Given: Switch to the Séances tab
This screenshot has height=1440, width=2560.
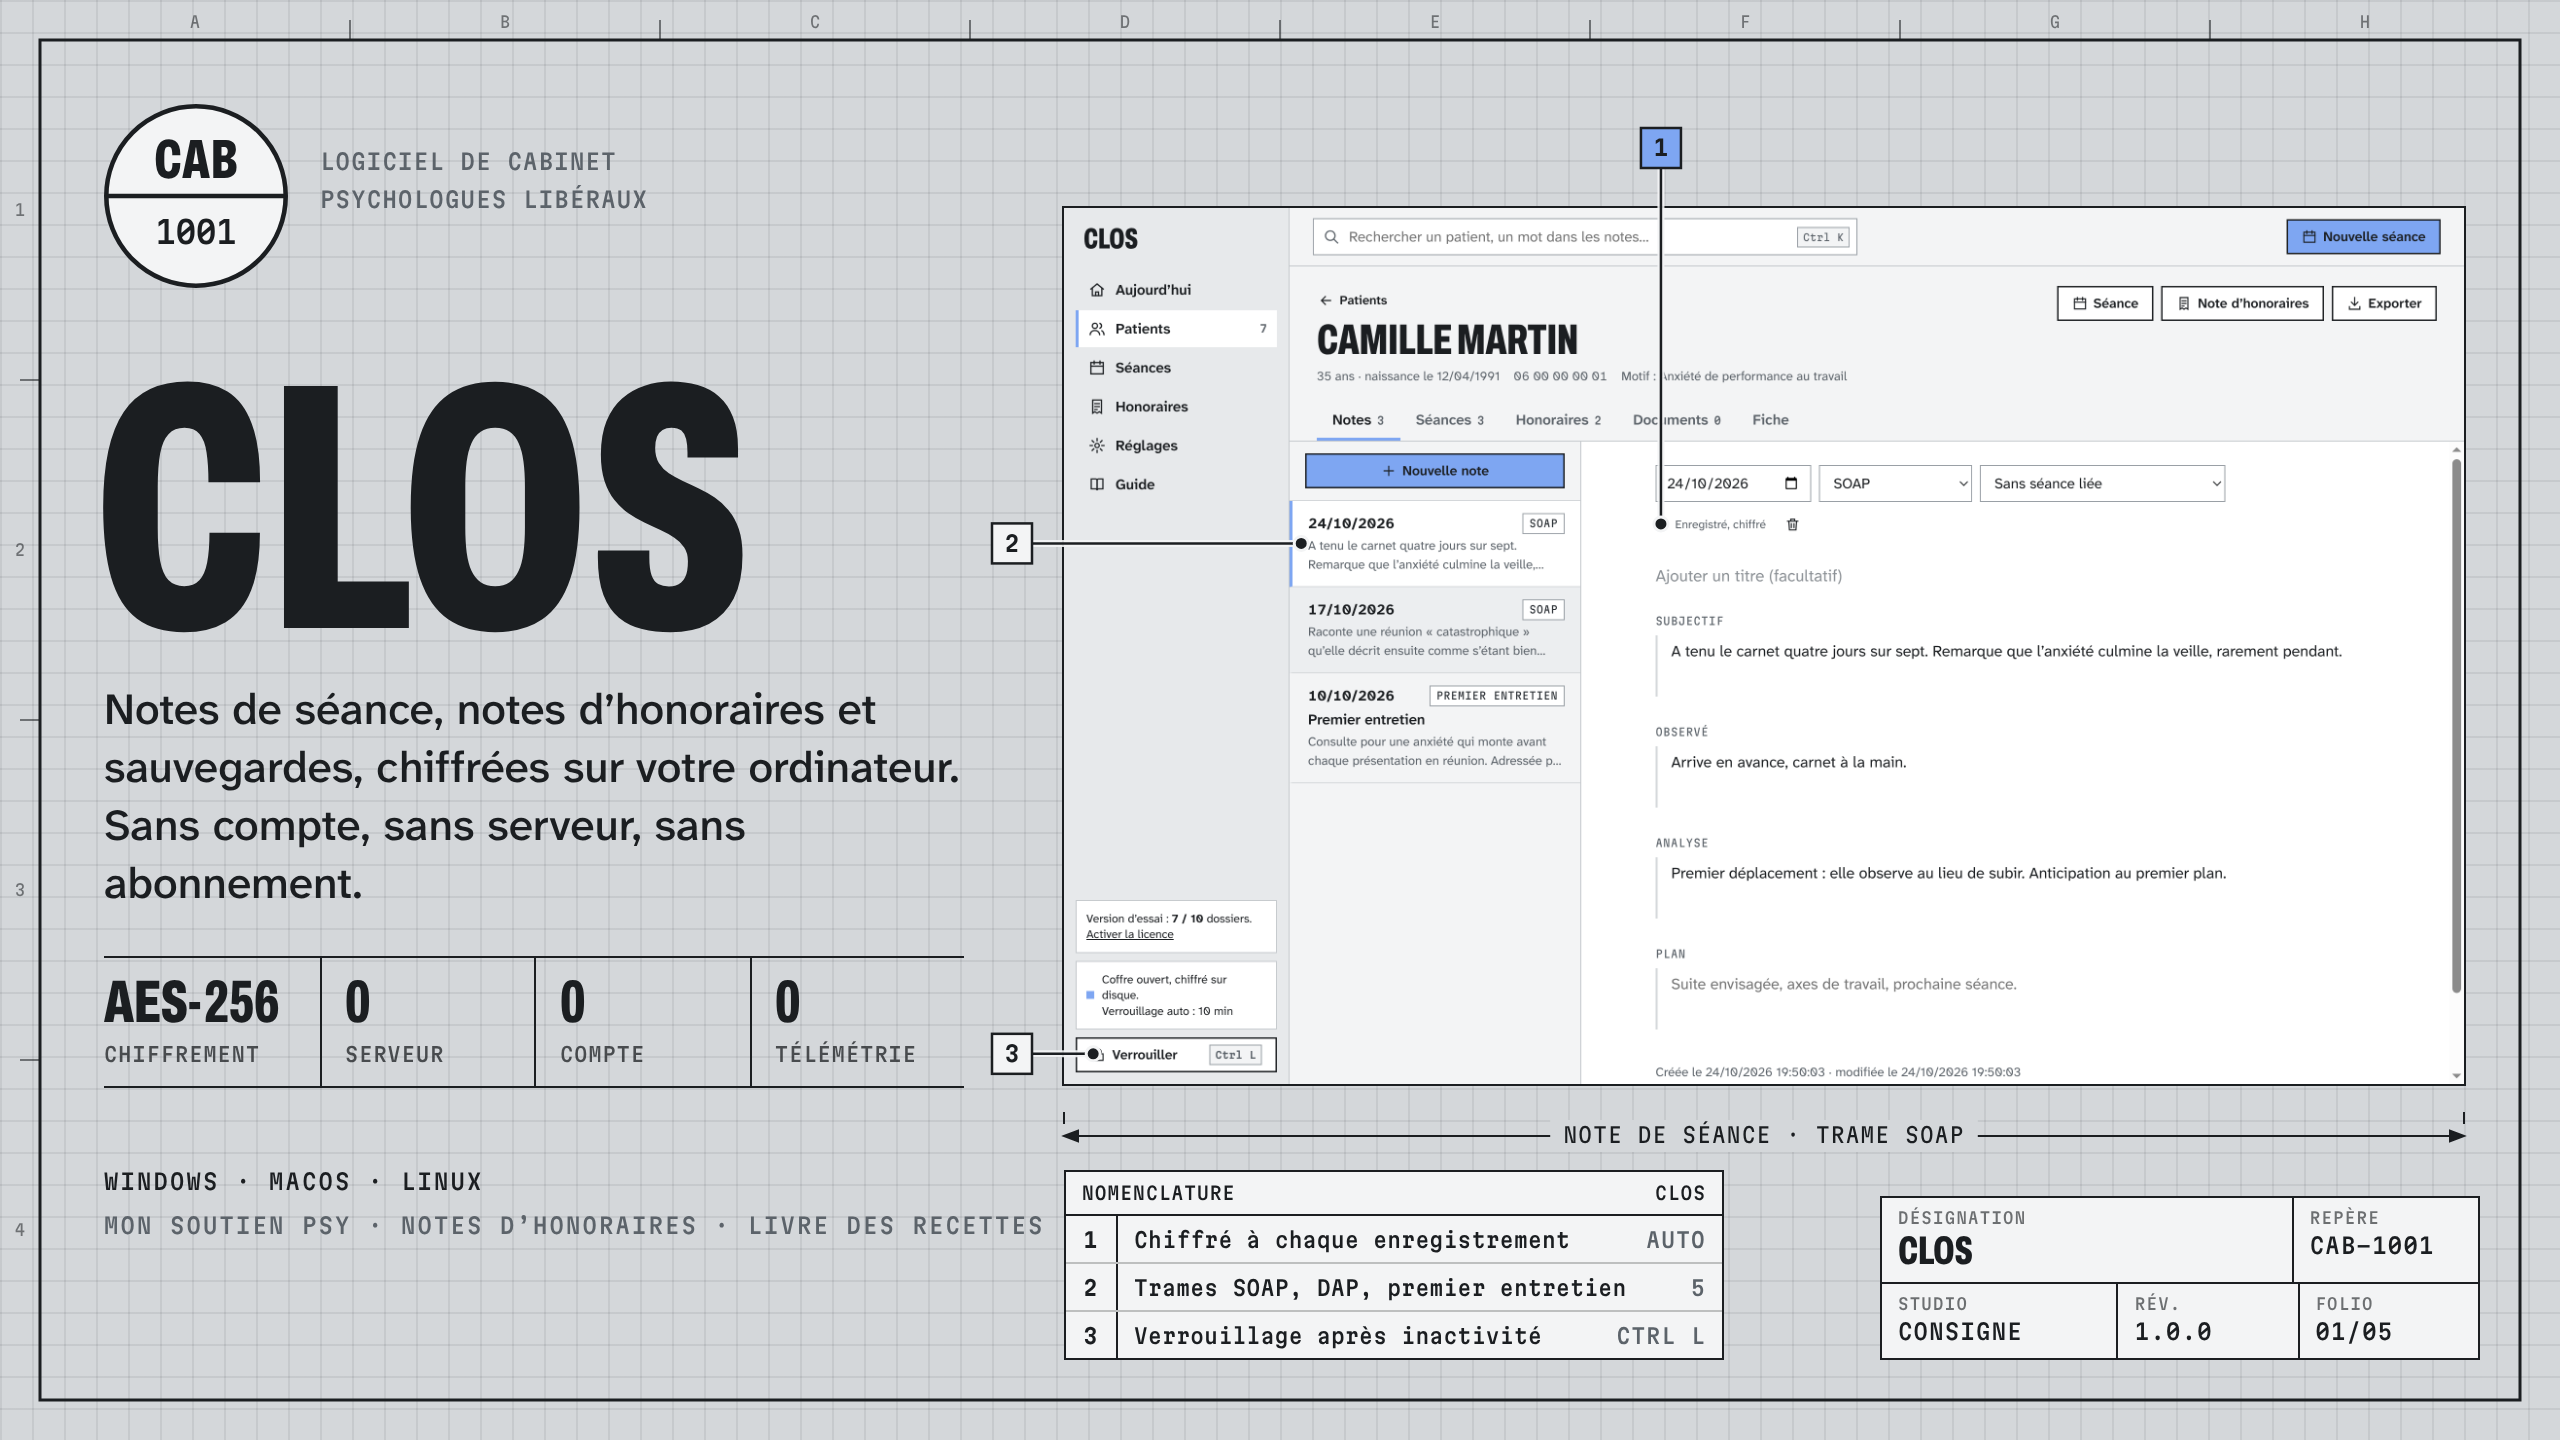Looking at the screenshot, I should (1449, 420).
